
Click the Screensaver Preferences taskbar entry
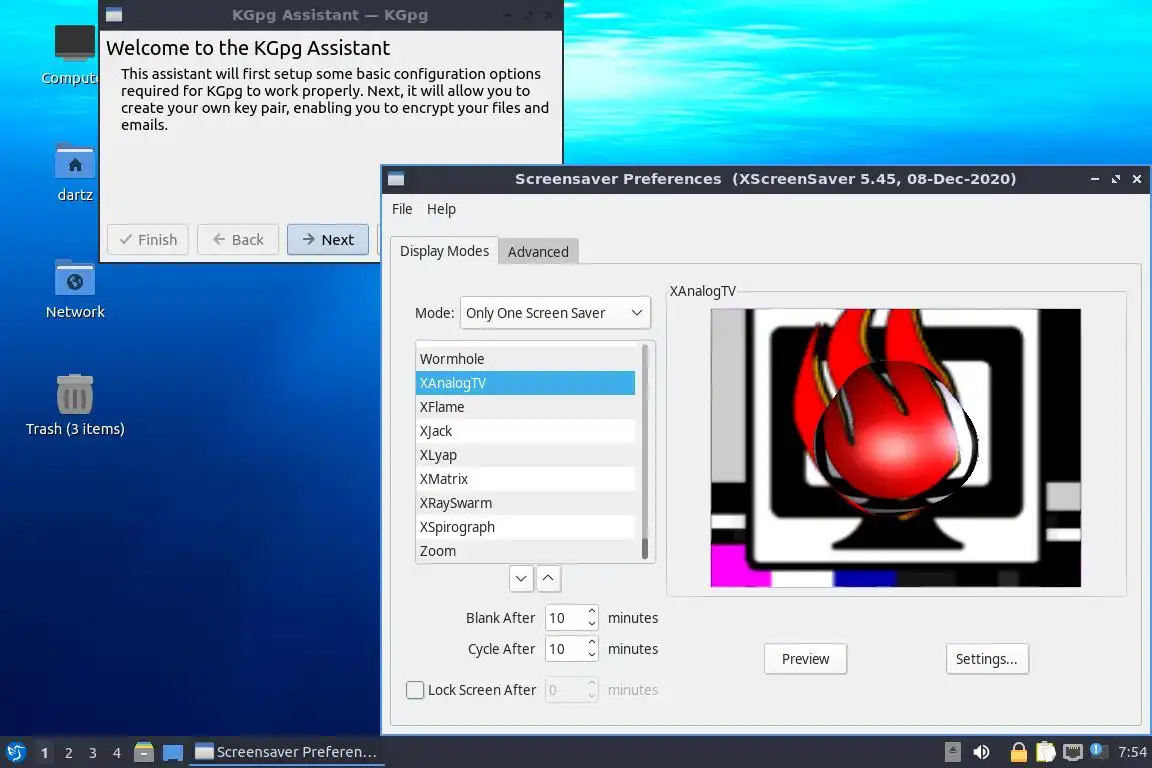coord(287,752)
